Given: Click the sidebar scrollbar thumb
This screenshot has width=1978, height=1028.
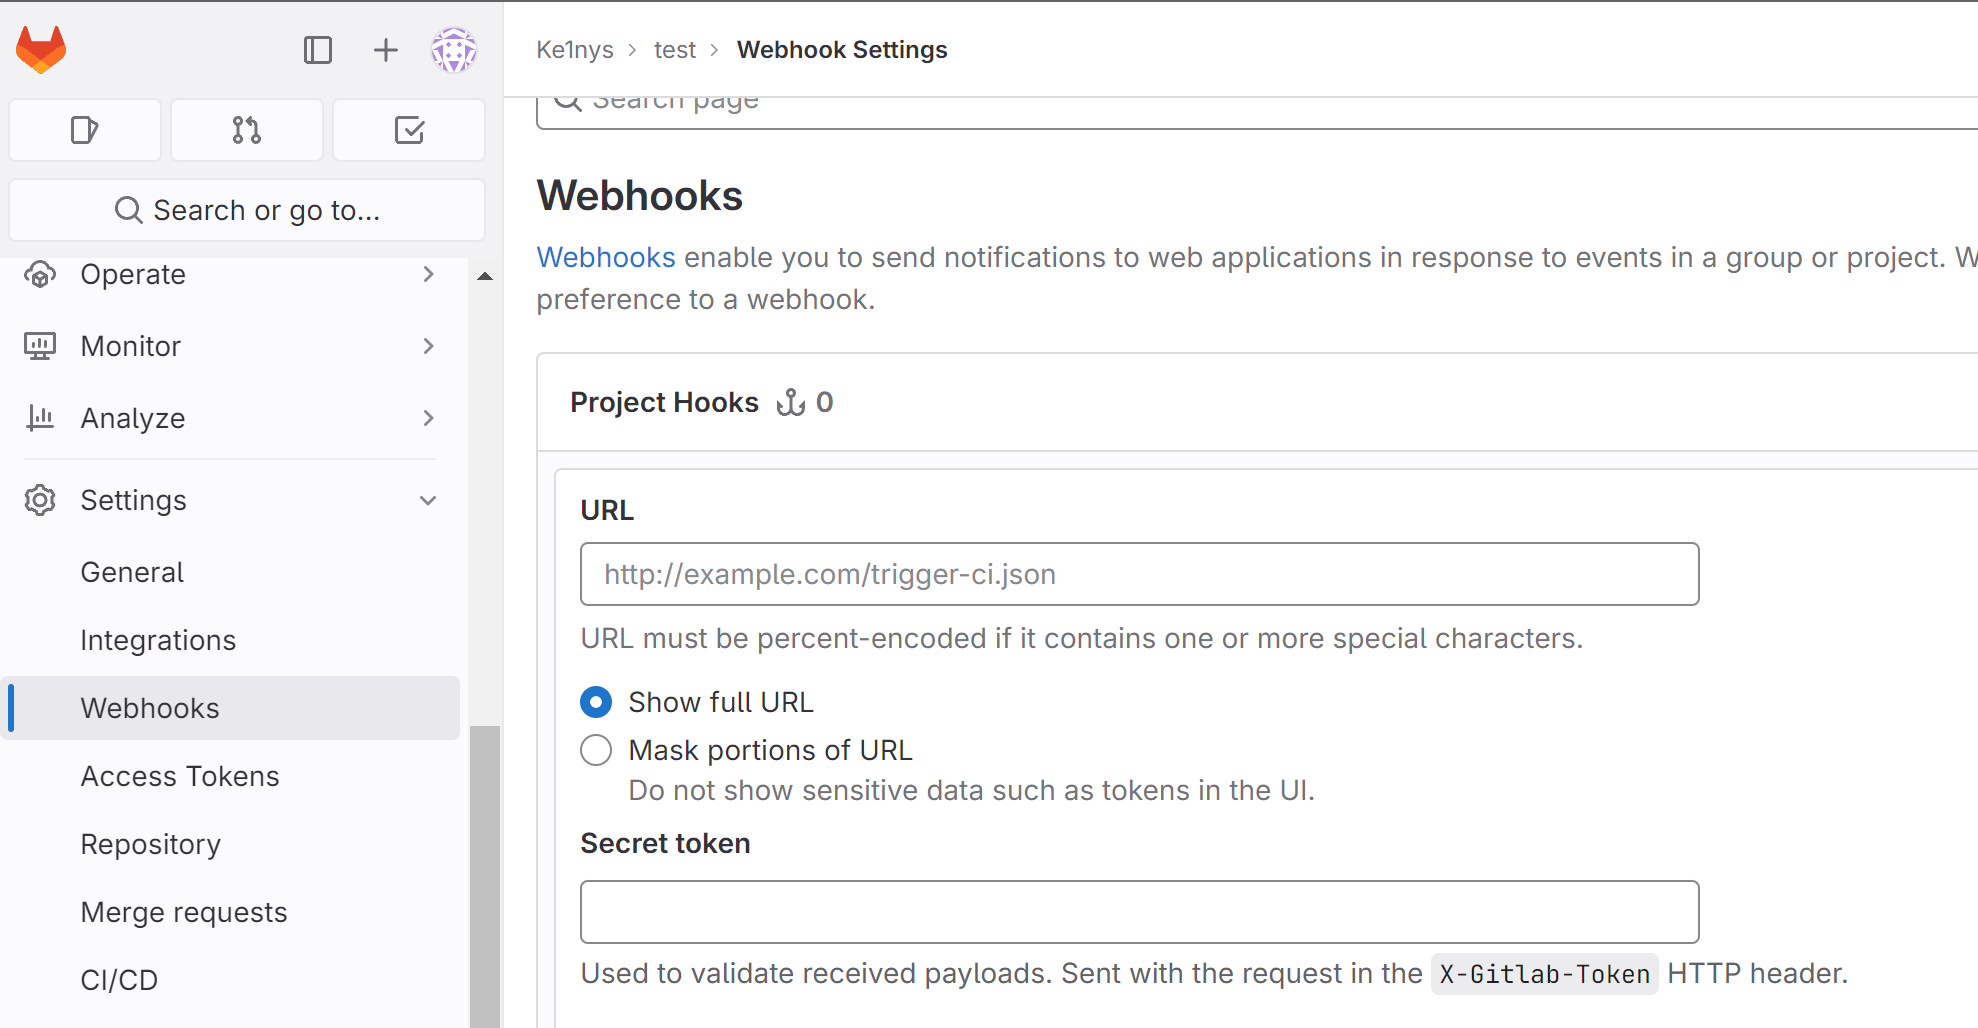Looking at the screenshot, I should (485, 876).
